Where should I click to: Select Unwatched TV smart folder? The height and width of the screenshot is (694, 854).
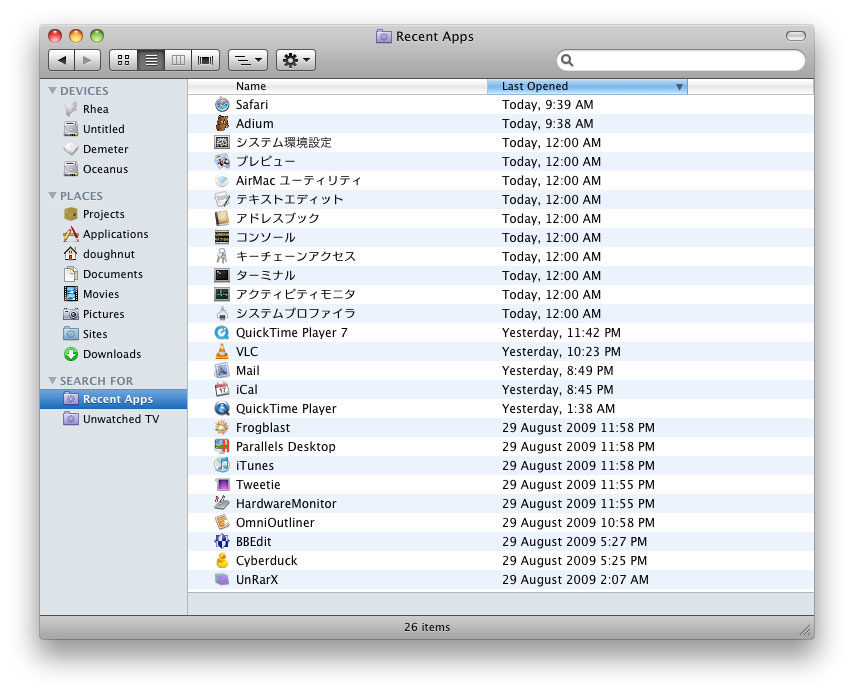coord(120,419)
